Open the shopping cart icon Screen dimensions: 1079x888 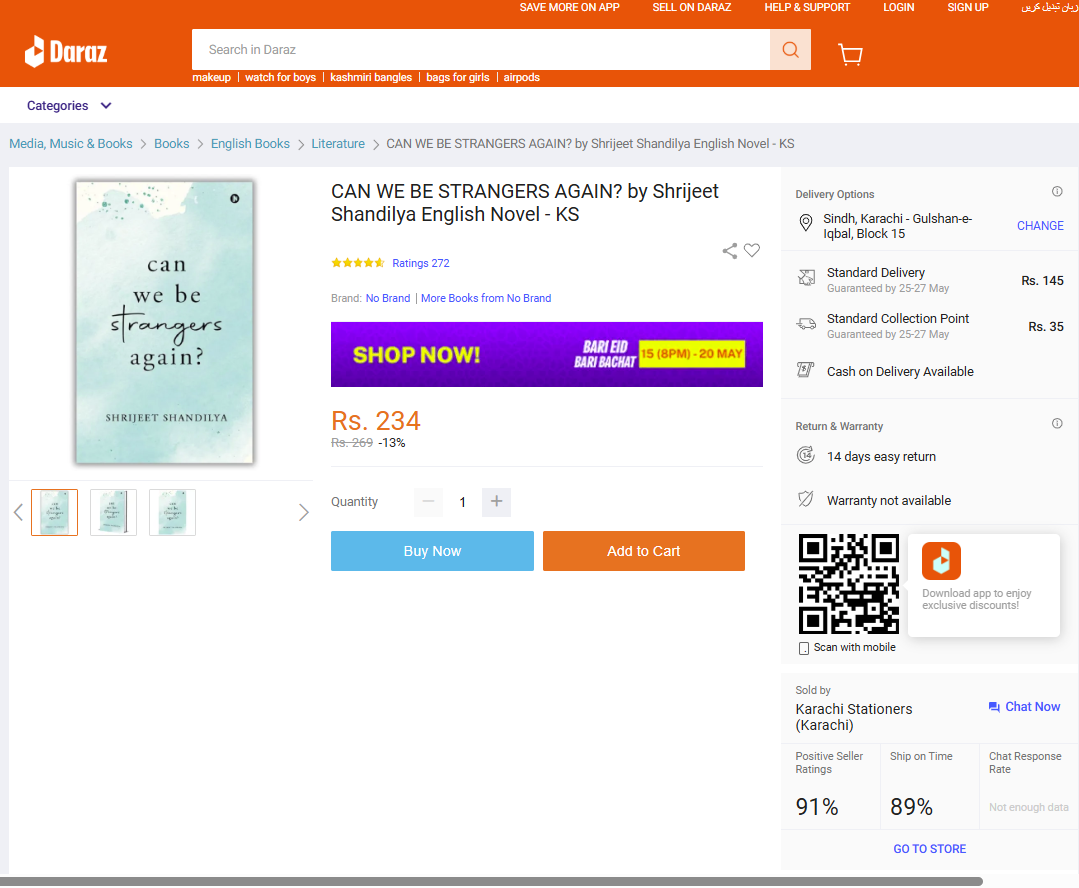tap(851, 54)
